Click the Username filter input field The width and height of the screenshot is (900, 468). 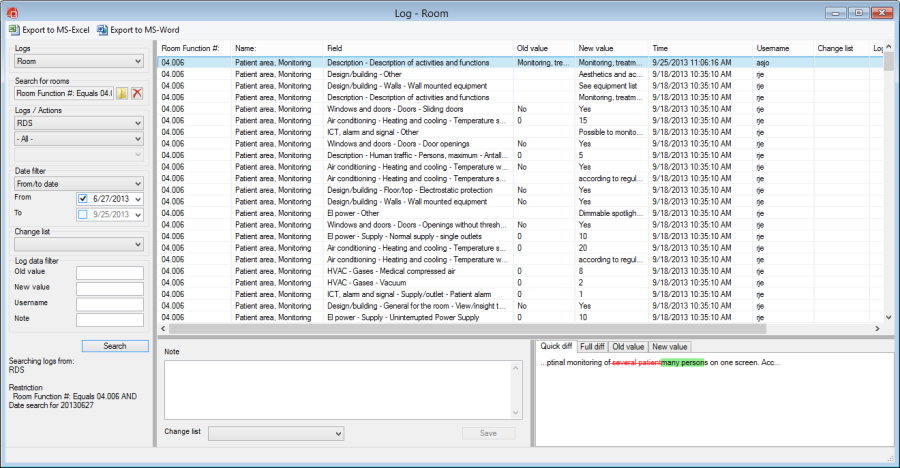109,304
